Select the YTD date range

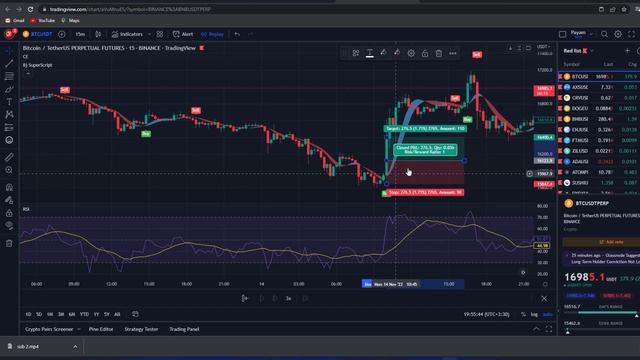(84, 314)
